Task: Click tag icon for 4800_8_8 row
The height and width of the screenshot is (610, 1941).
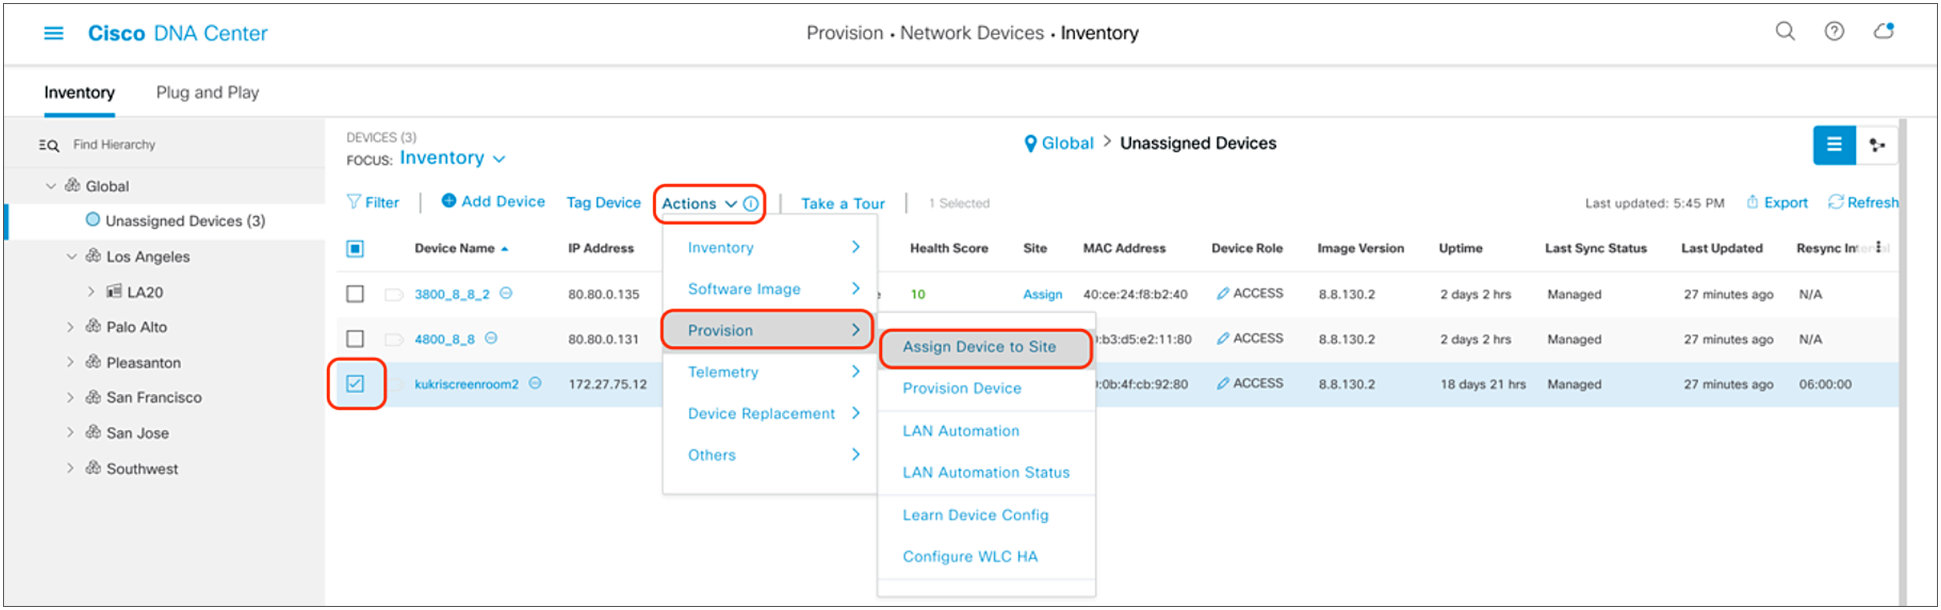Action: 394,339
